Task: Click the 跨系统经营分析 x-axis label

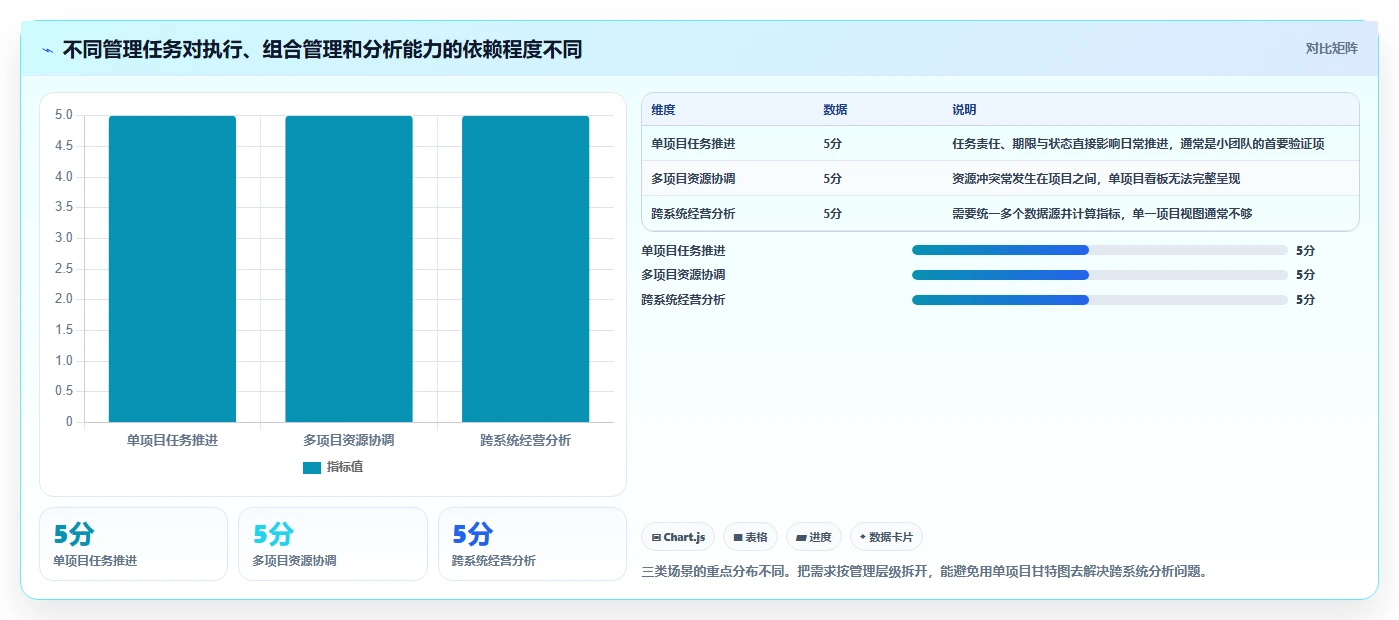Action: pos(525,440)
